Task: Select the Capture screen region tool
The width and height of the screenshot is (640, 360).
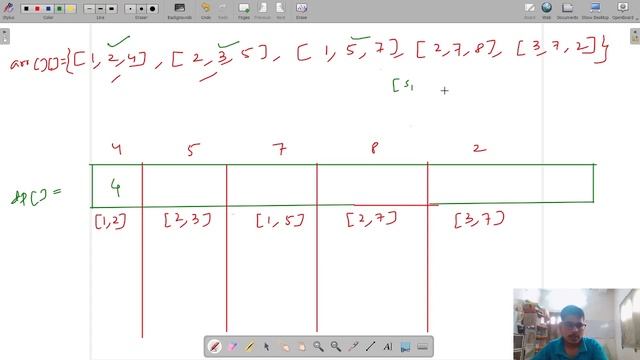Action: [405, 347]
